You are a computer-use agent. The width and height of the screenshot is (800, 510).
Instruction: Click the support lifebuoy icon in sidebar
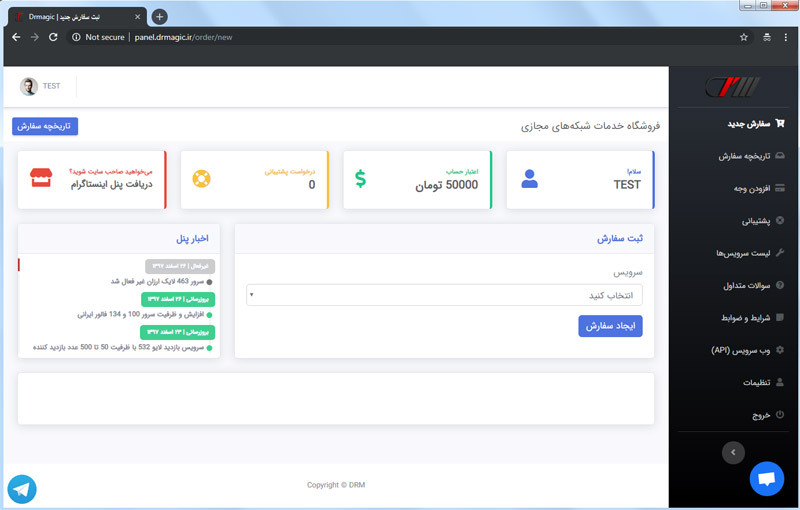point(780,220)
